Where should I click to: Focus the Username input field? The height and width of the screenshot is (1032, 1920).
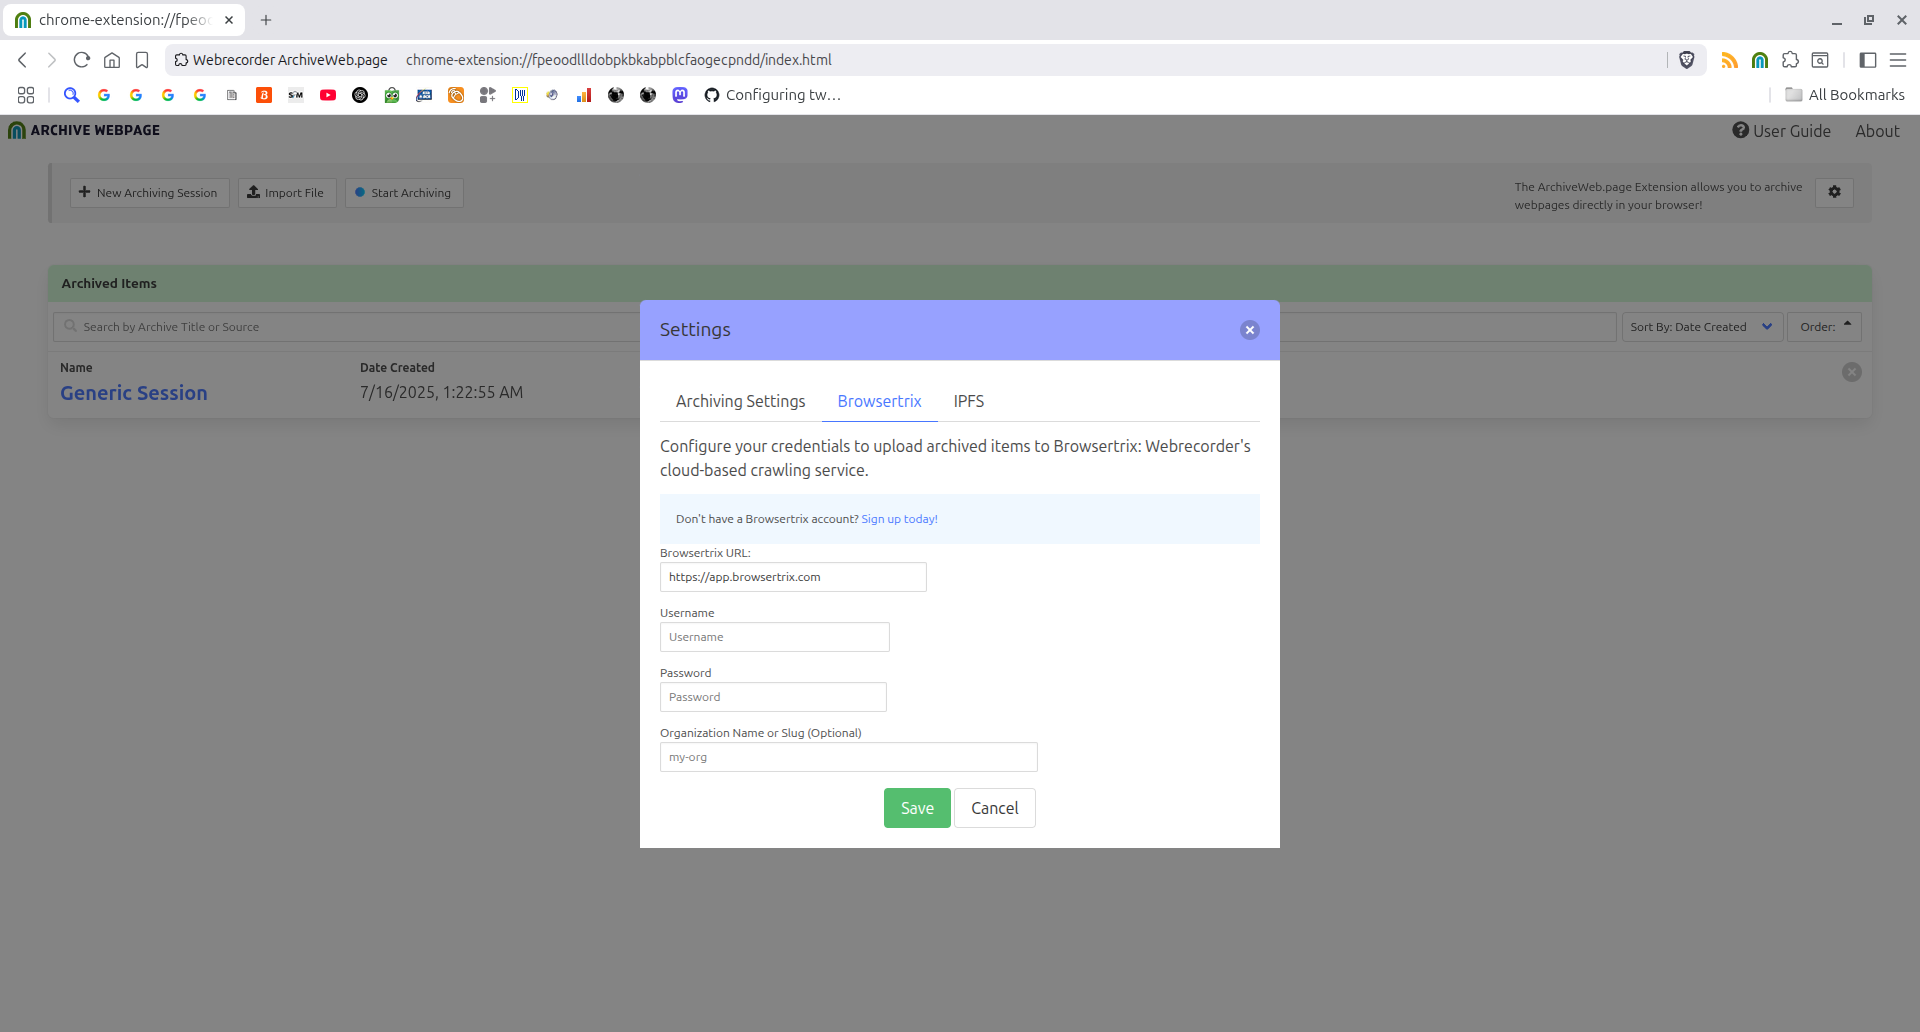coord(775,637)
